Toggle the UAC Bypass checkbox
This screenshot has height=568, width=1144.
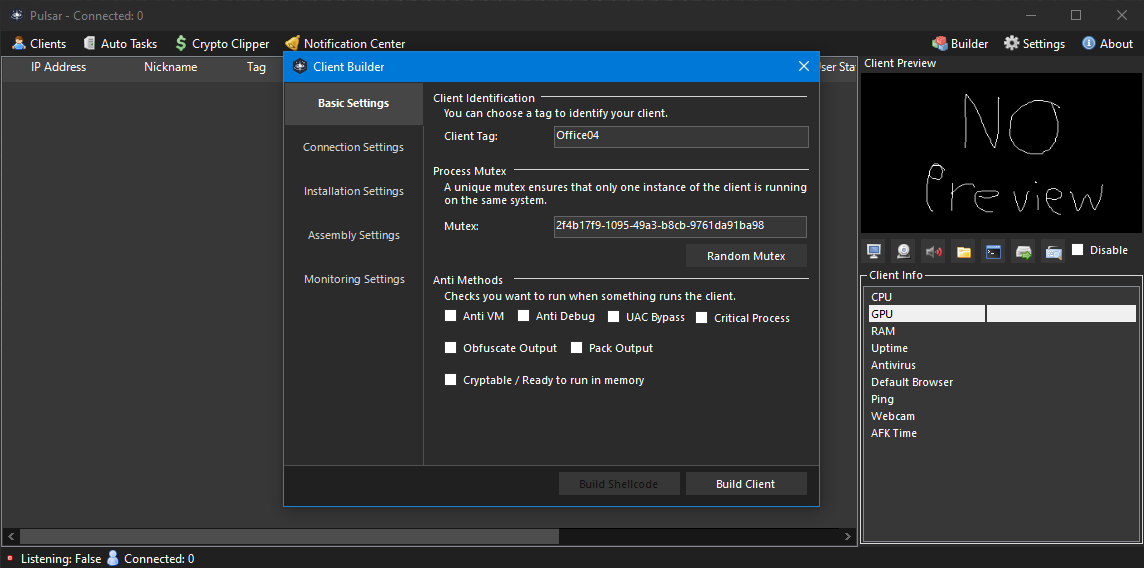614,317
